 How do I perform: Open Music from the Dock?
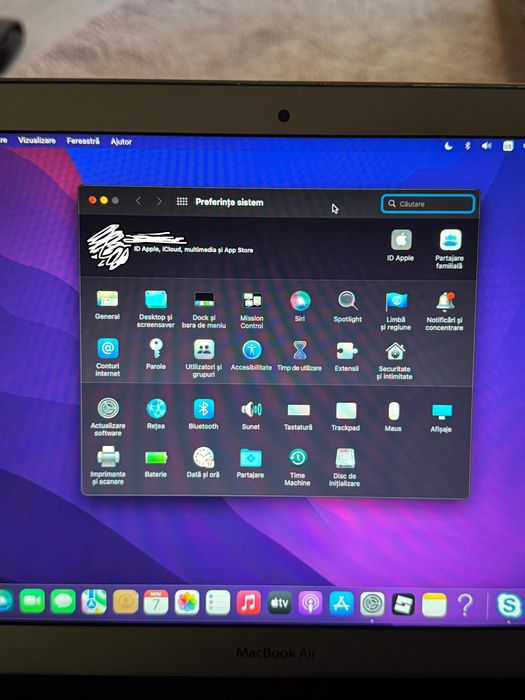click(249, 603)
